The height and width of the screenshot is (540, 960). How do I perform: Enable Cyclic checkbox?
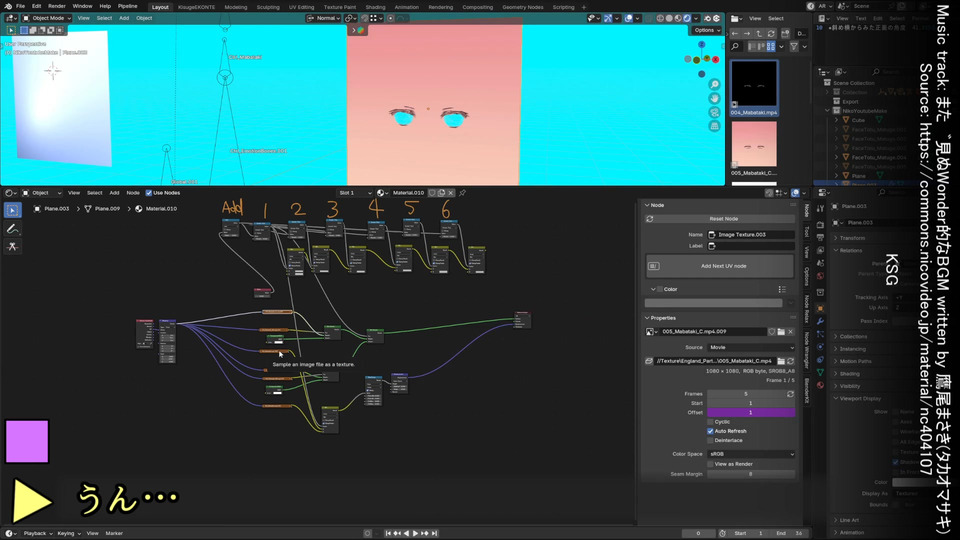710,422
